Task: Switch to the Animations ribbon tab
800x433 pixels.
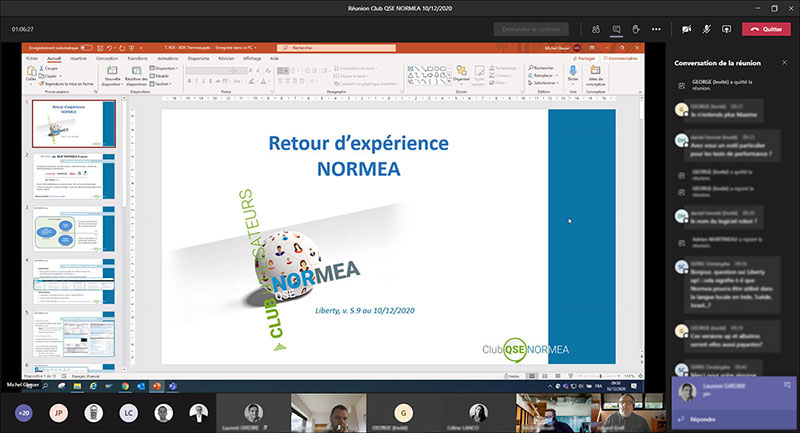Action: (168, 59)
